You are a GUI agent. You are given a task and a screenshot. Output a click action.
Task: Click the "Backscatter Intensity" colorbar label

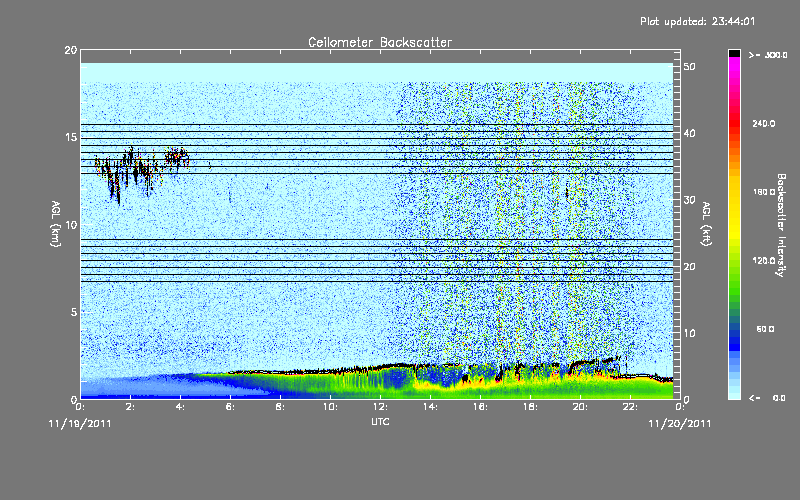(781, 225)
